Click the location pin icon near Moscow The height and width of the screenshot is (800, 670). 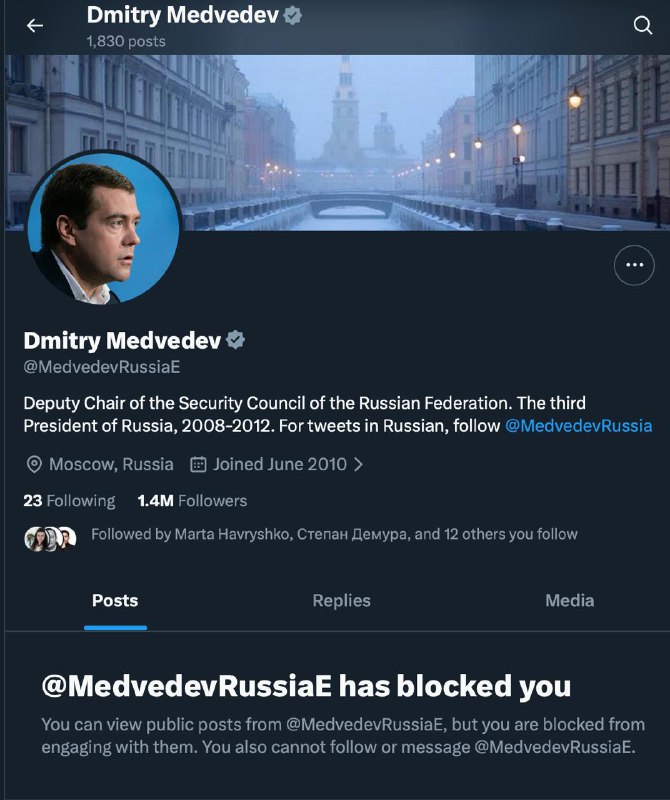(34, 464)
